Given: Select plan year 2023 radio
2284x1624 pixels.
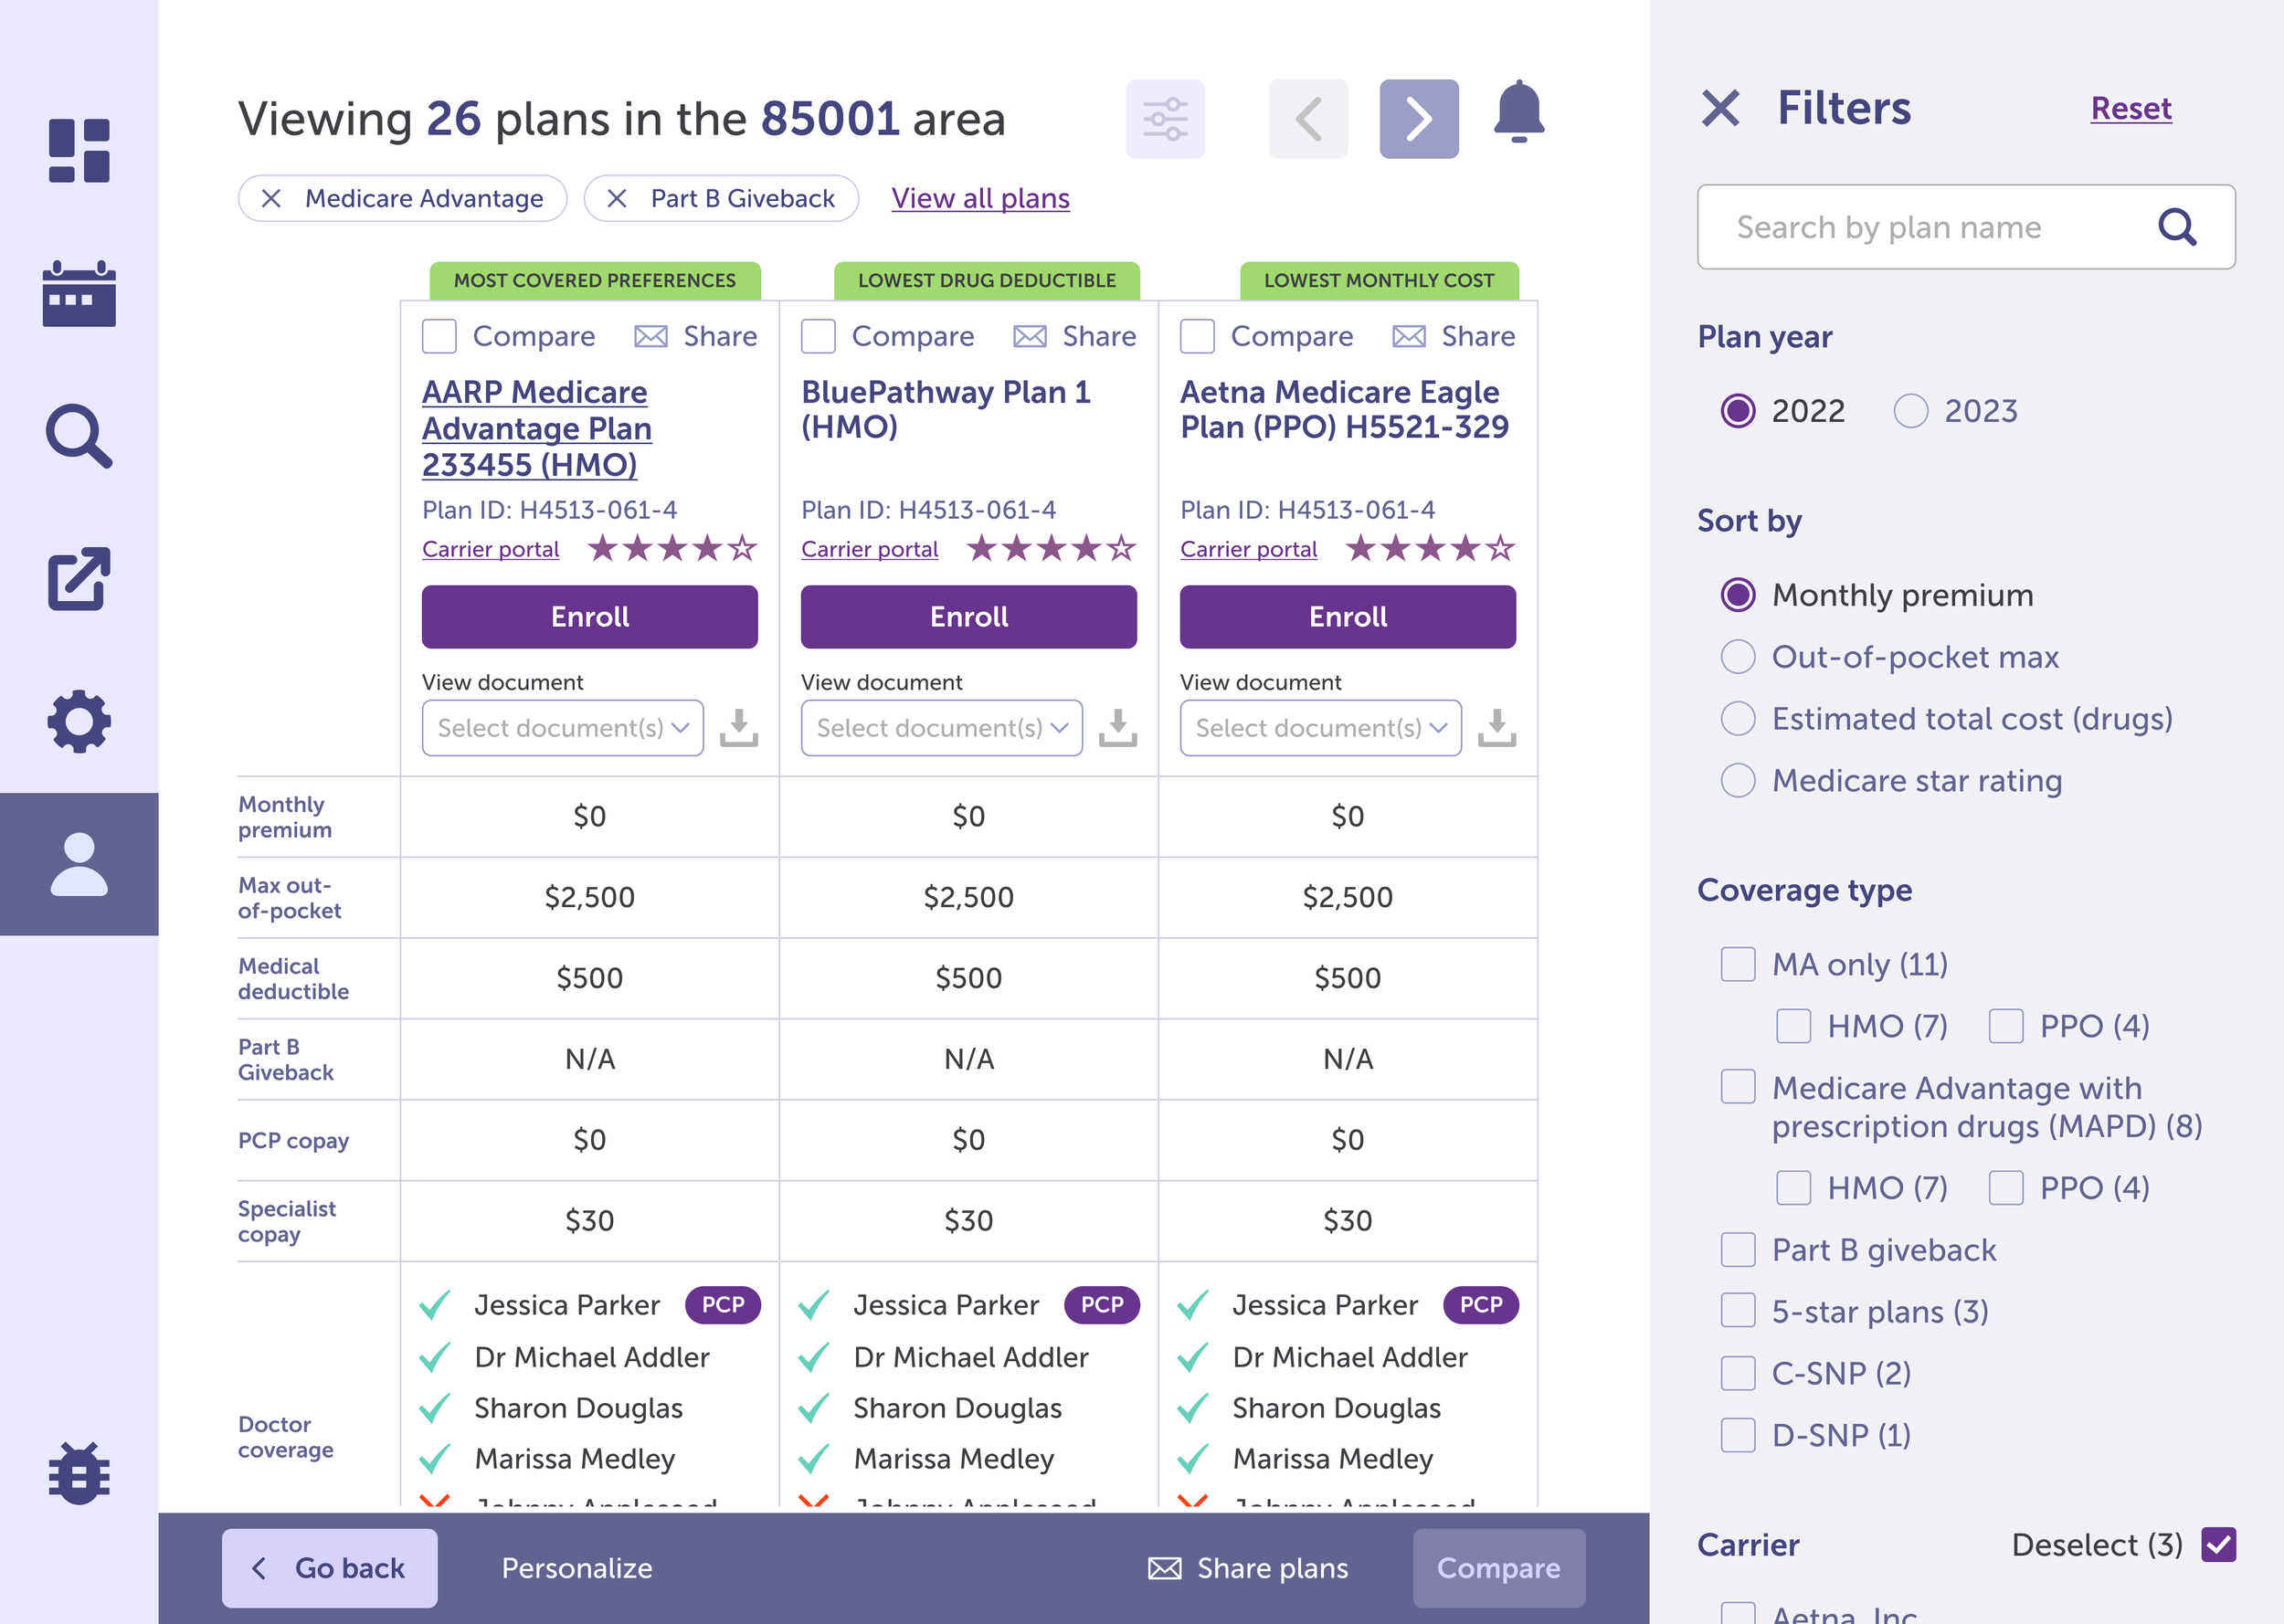Looking at the screenshot, I should [x=1910, y=411].
